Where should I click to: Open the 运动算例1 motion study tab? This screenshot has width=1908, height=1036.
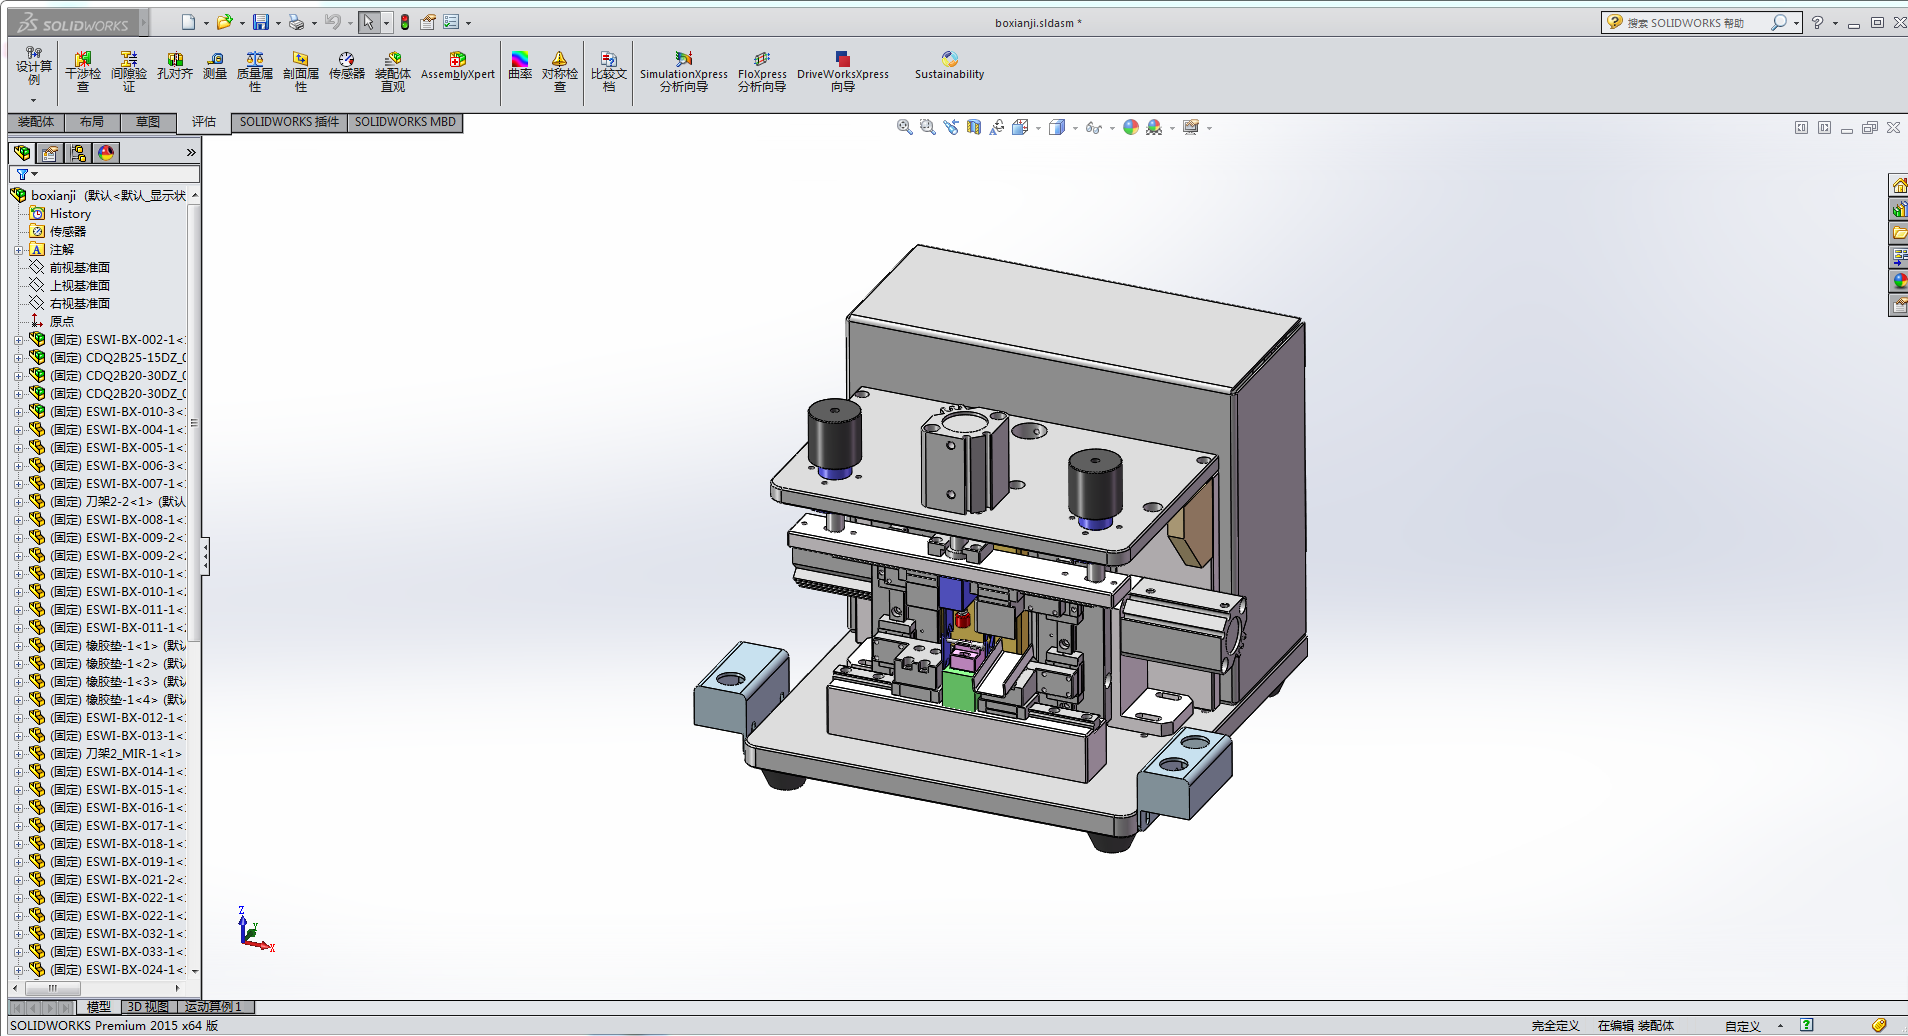[x=213, y=1007]
